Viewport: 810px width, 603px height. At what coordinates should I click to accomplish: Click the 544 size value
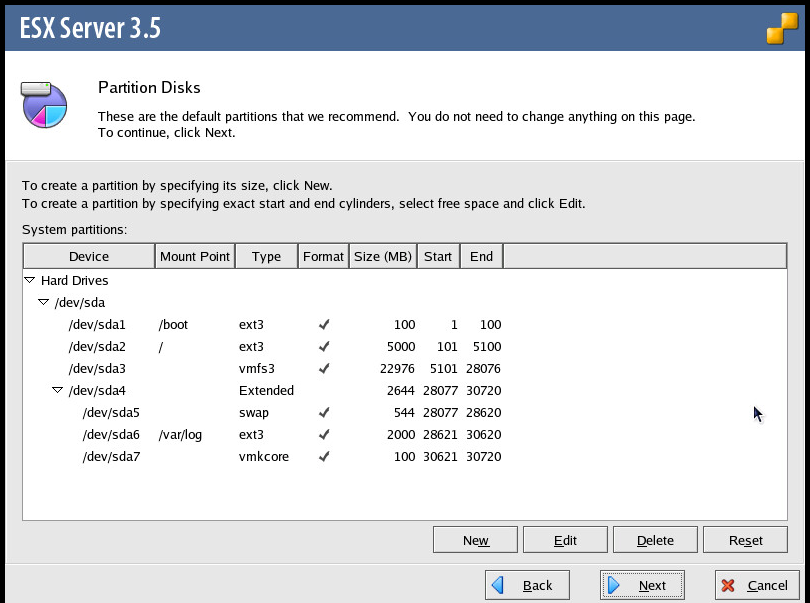[404, 412]
